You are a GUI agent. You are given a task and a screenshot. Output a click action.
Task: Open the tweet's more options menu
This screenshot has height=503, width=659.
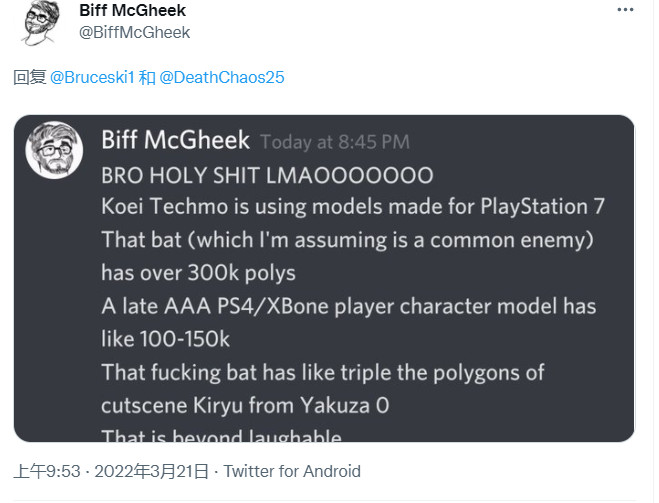pos(624,12)
